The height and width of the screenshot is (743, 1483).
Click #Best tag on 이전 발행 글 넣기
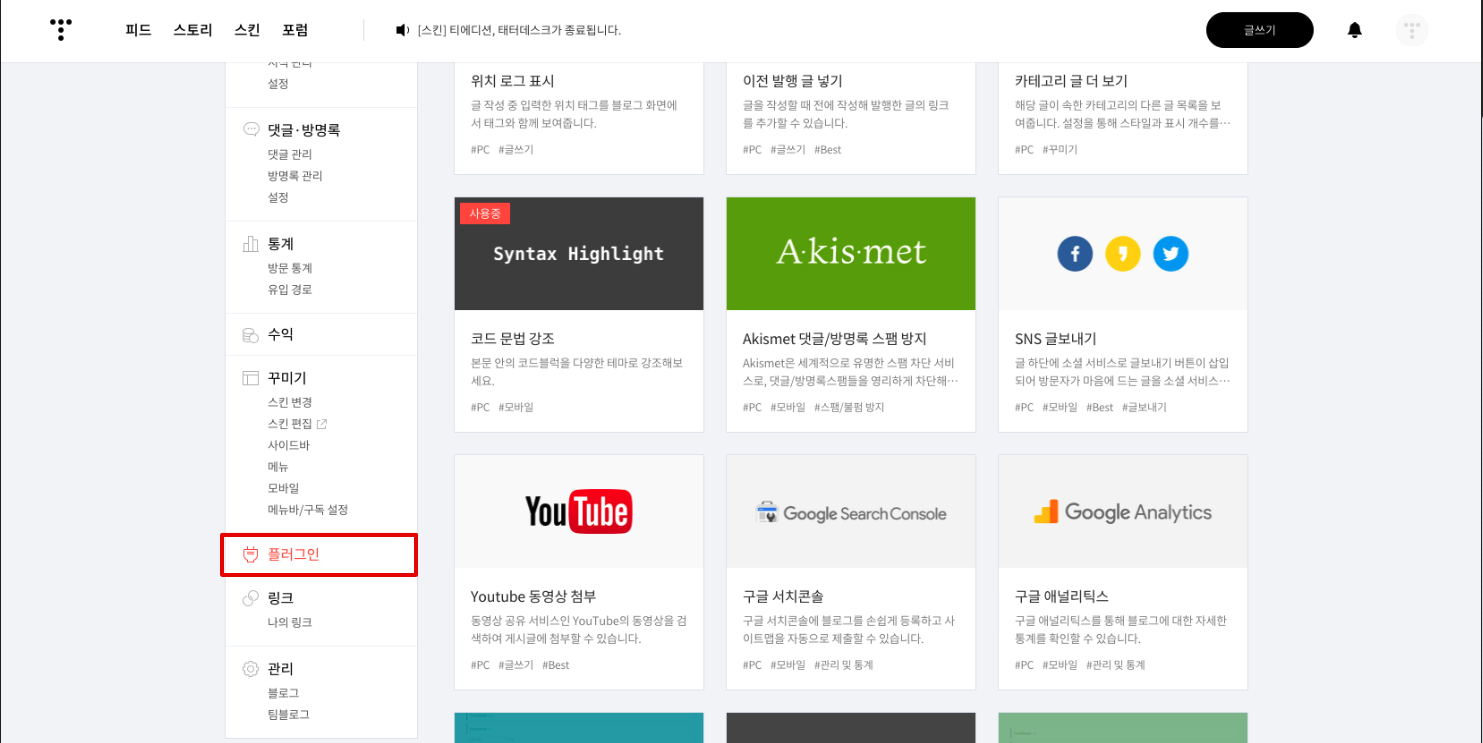point(828,150)
